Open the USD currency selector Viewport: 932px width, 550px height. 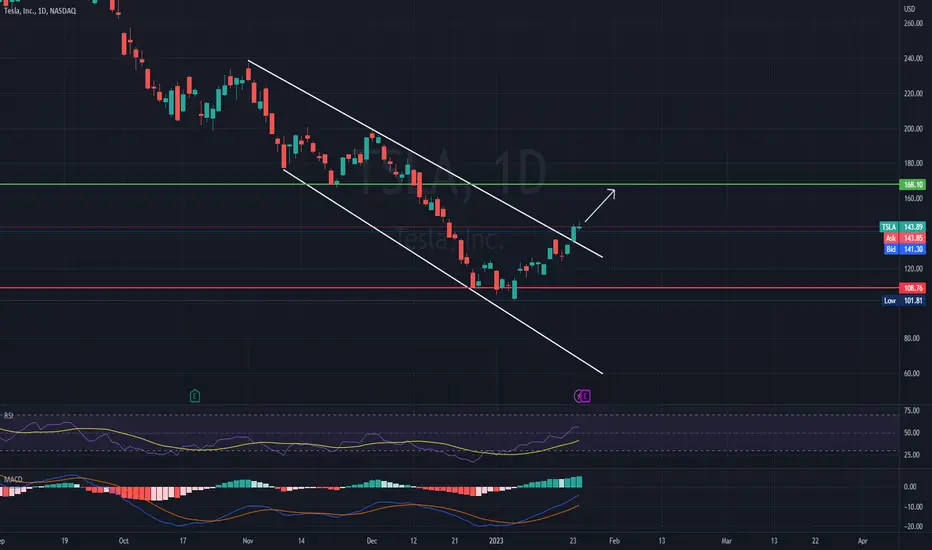coord(909,9)
